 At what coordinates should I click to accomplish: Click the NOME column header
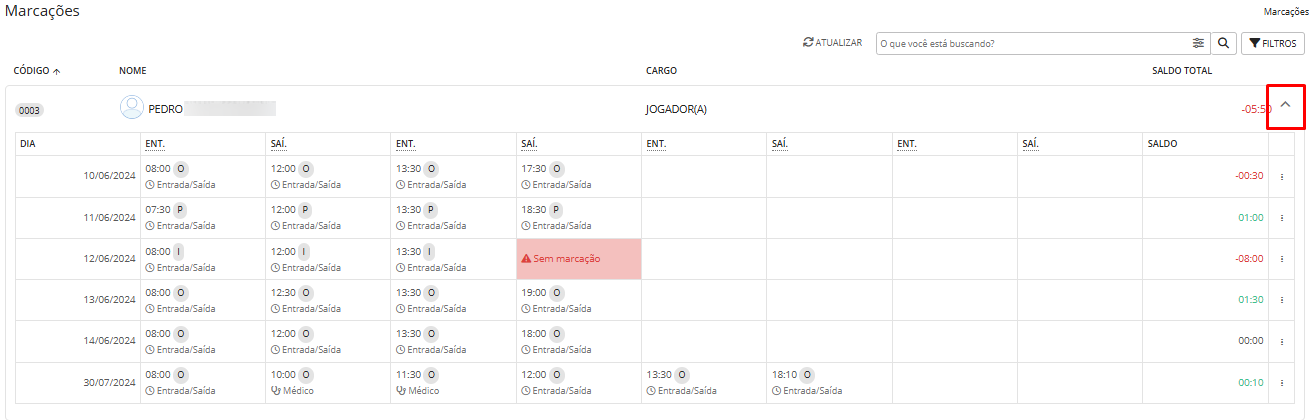pos(133,71)
